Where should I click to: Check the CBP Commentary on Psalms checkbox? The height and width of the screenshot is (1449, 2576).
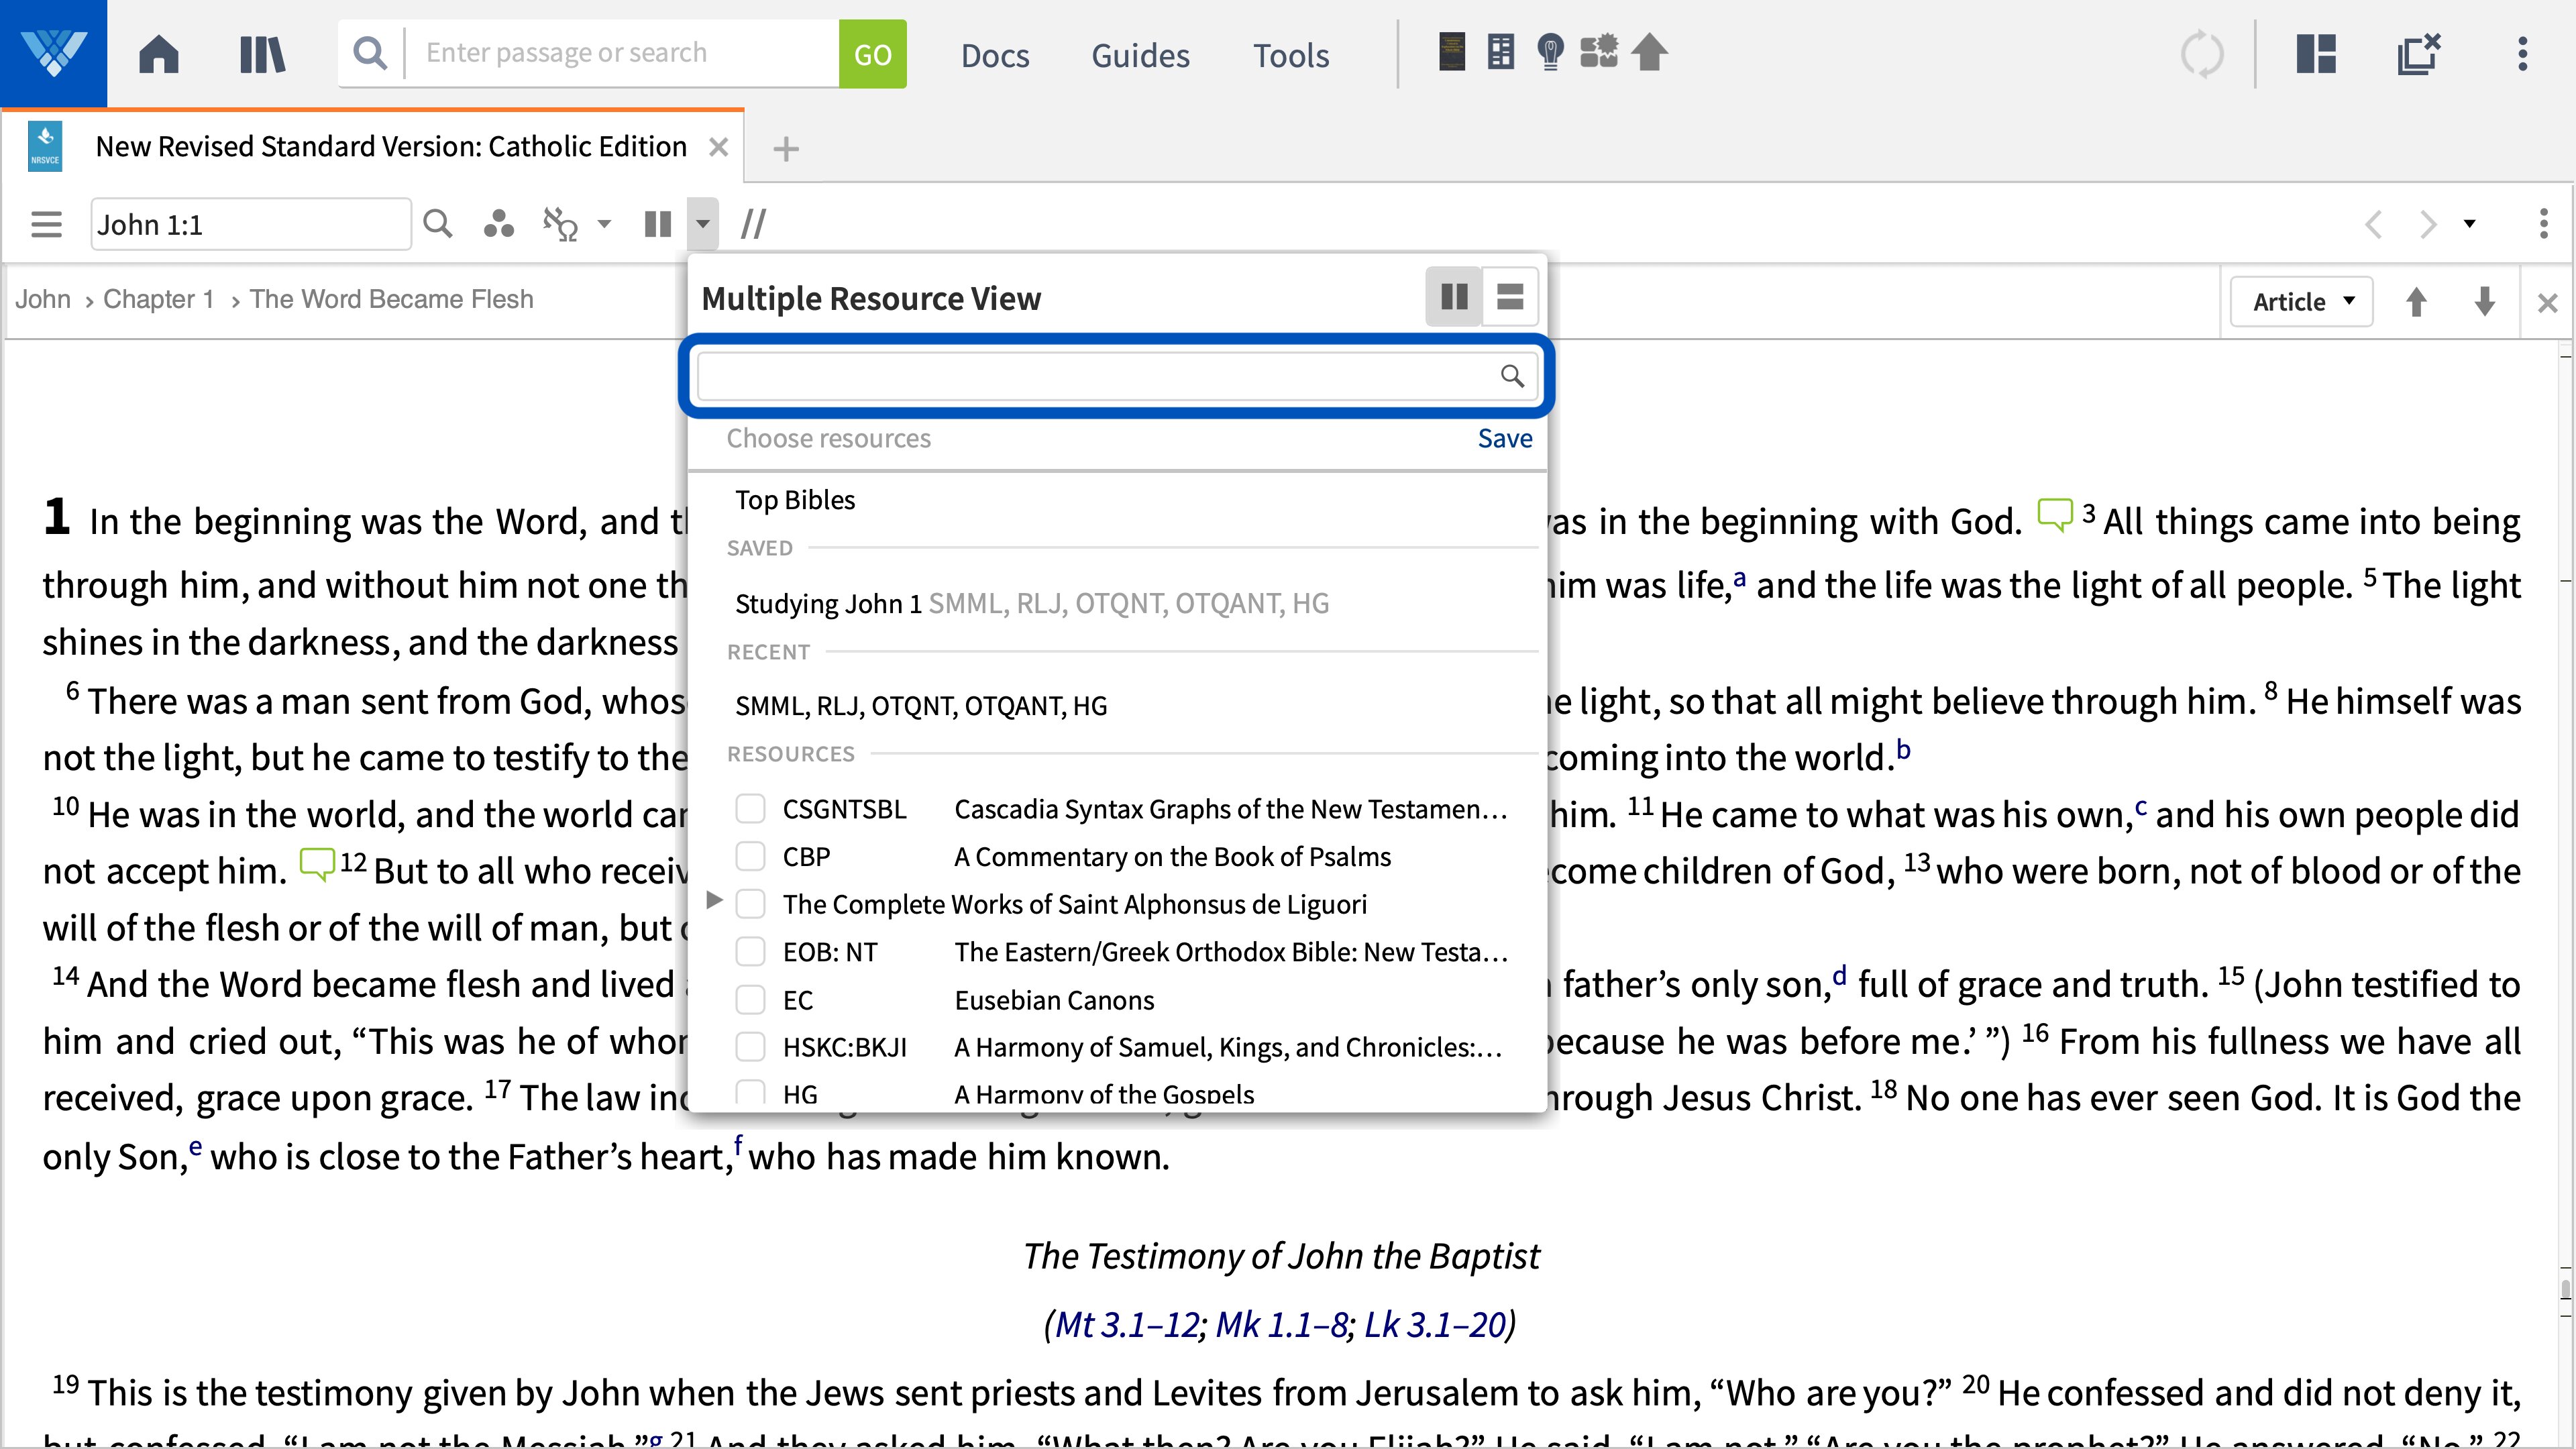coord(750,856)
